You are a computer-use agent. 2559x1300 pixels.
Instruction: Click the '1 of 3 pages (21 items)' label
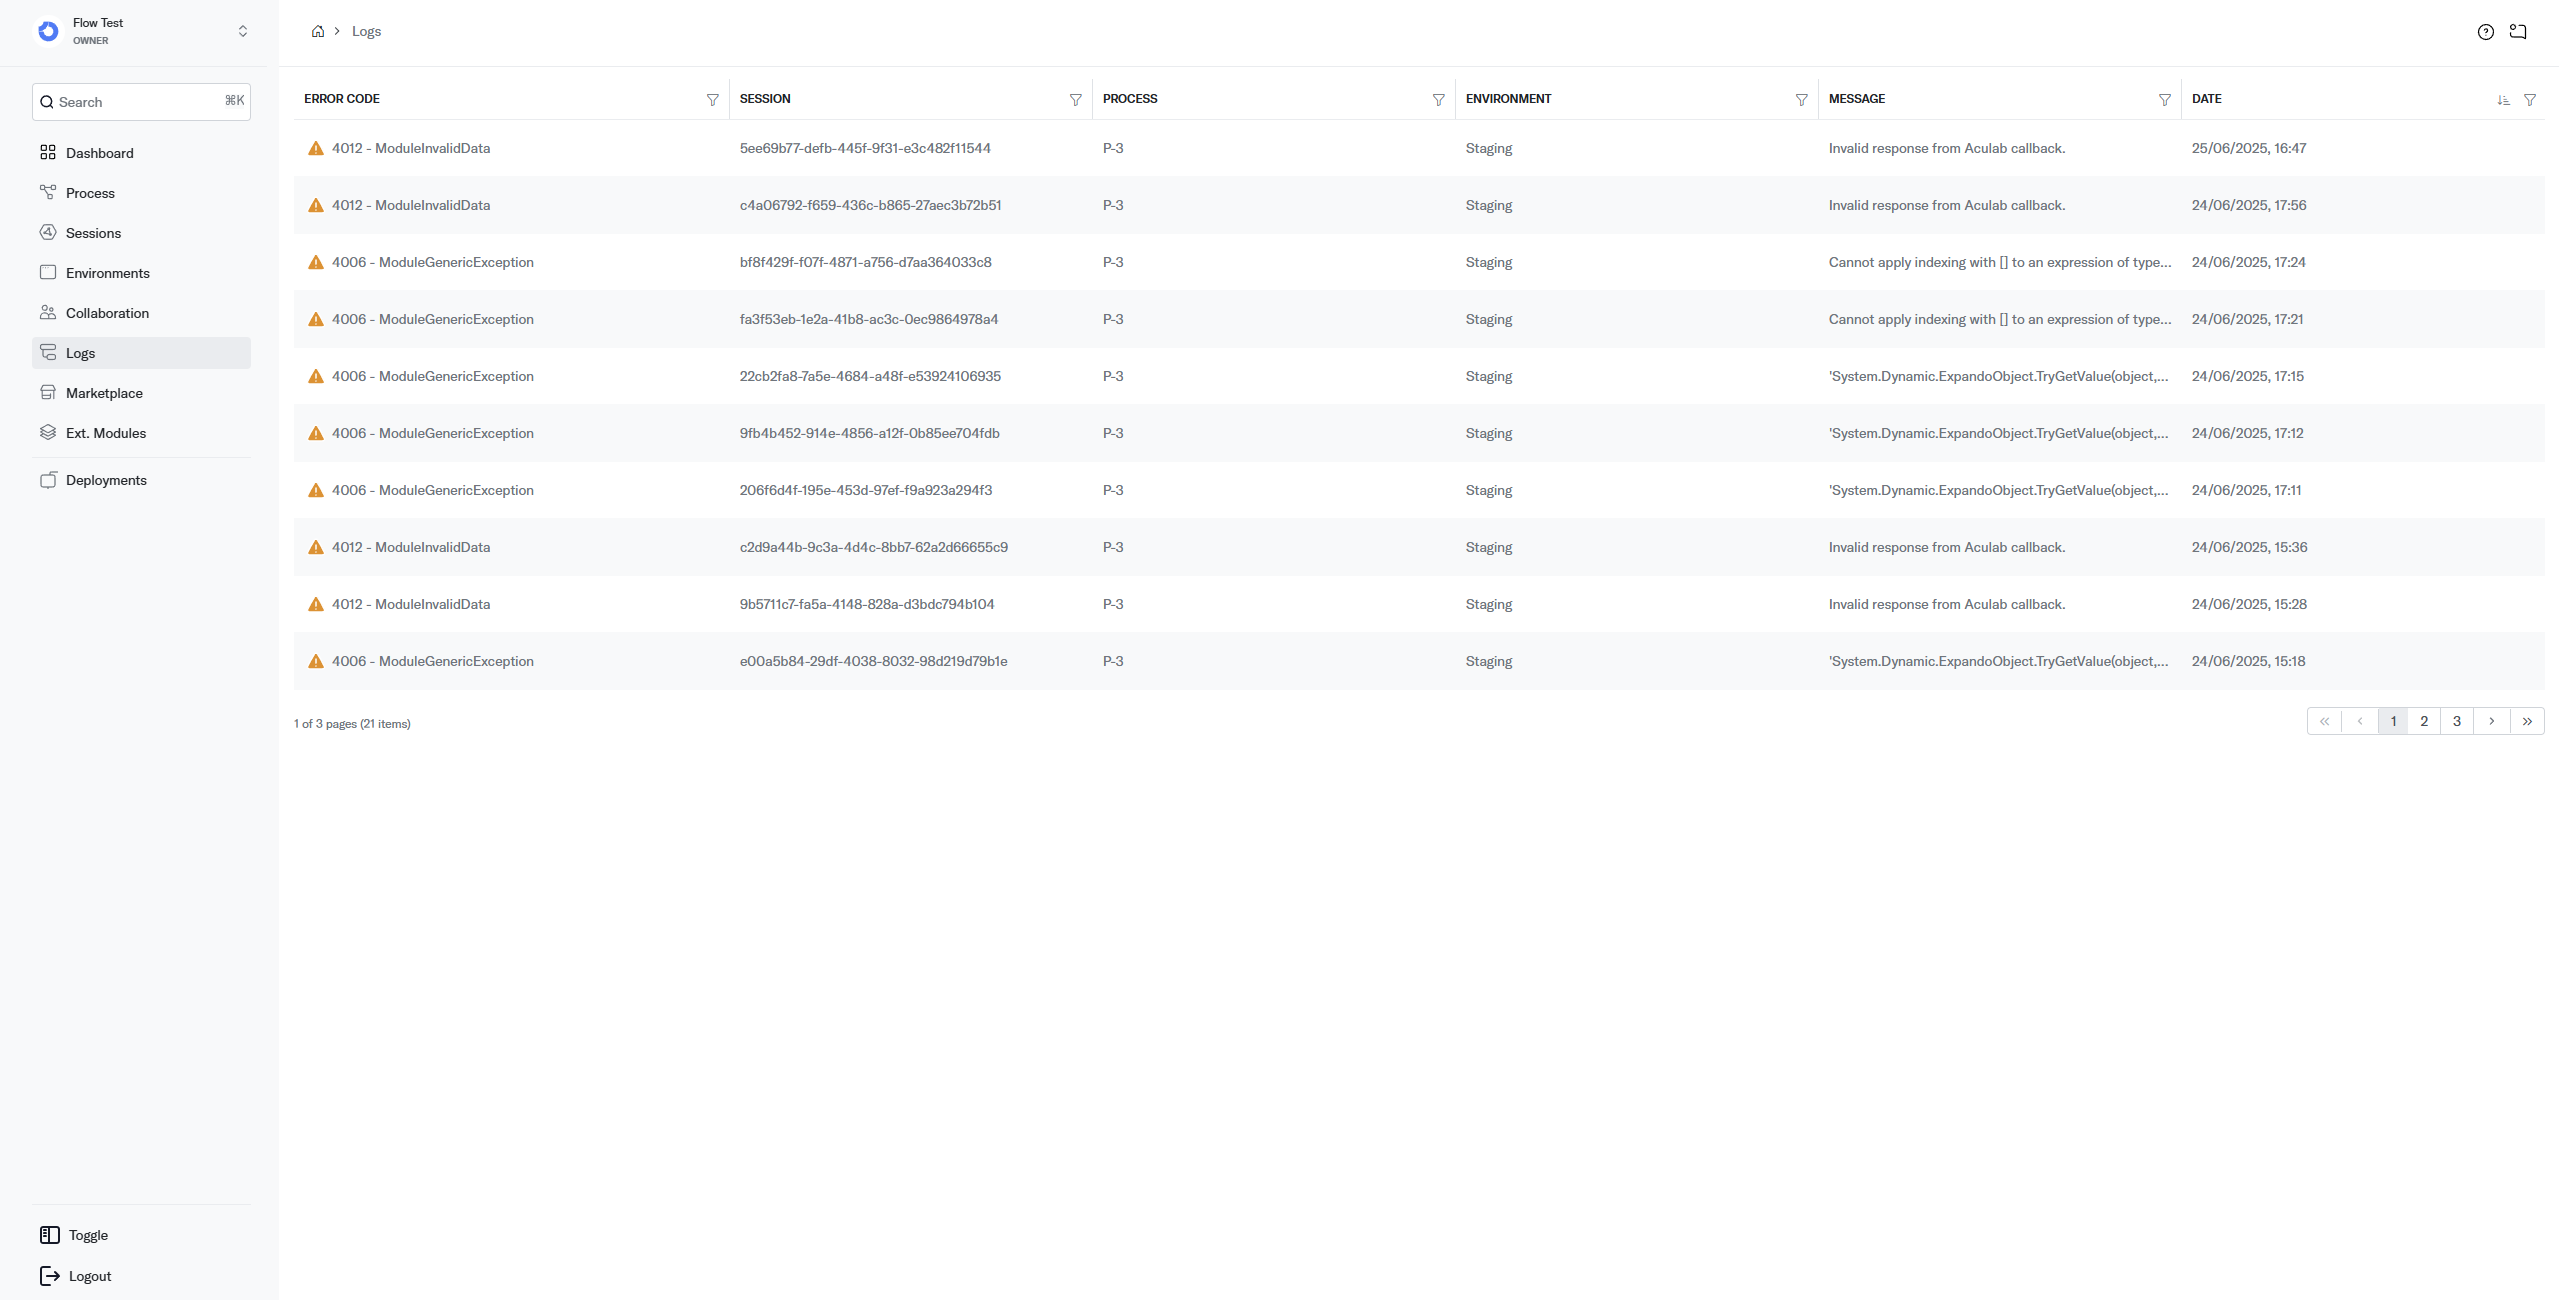point(352,724)
